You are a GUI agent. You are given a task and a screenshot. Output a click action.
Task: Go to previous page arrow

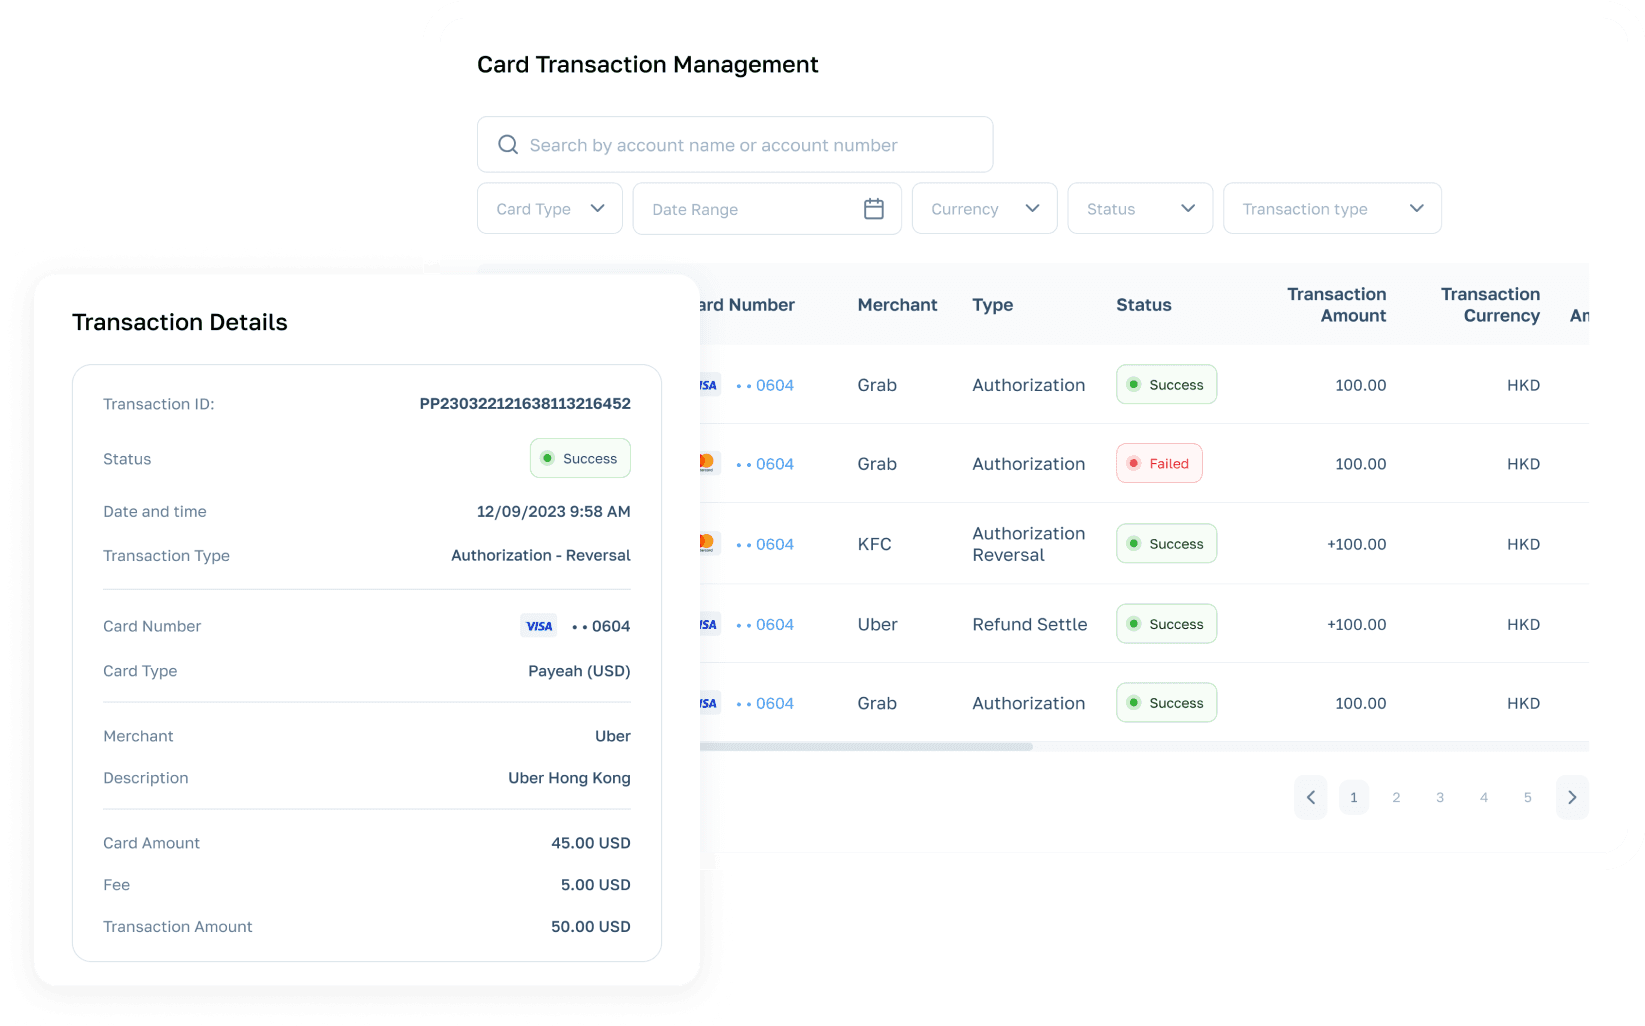tap(1311, 797)
